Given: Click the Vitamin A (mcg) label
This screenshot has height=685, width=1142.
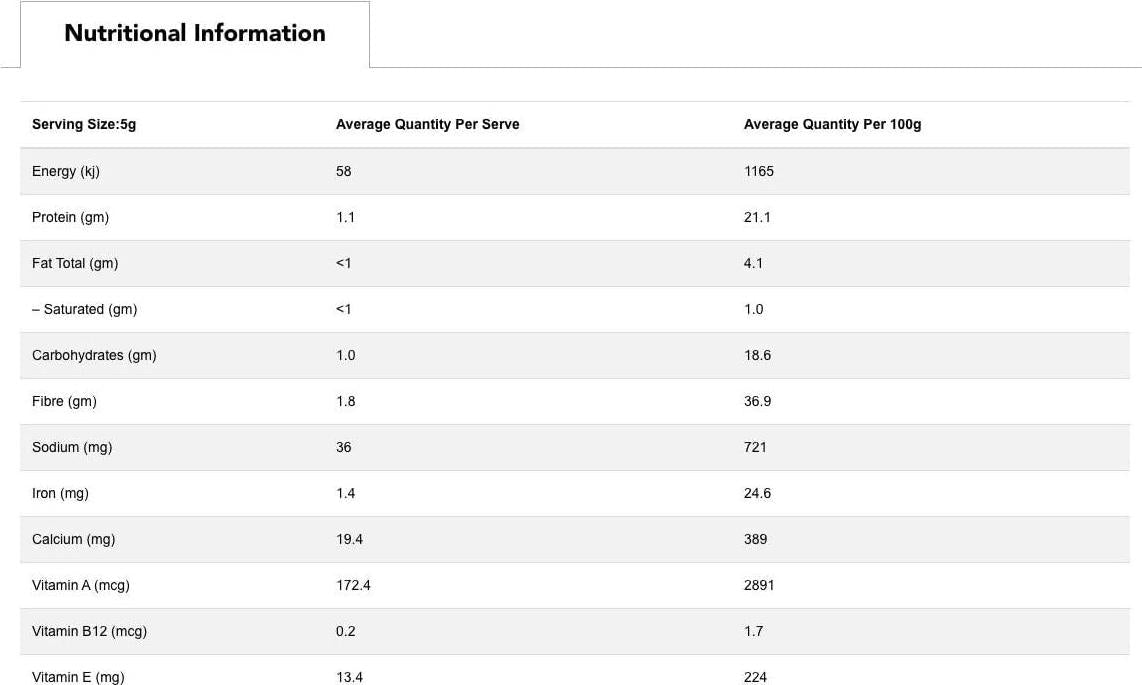Looking at the screenshot, I should (x=81, y=585).
